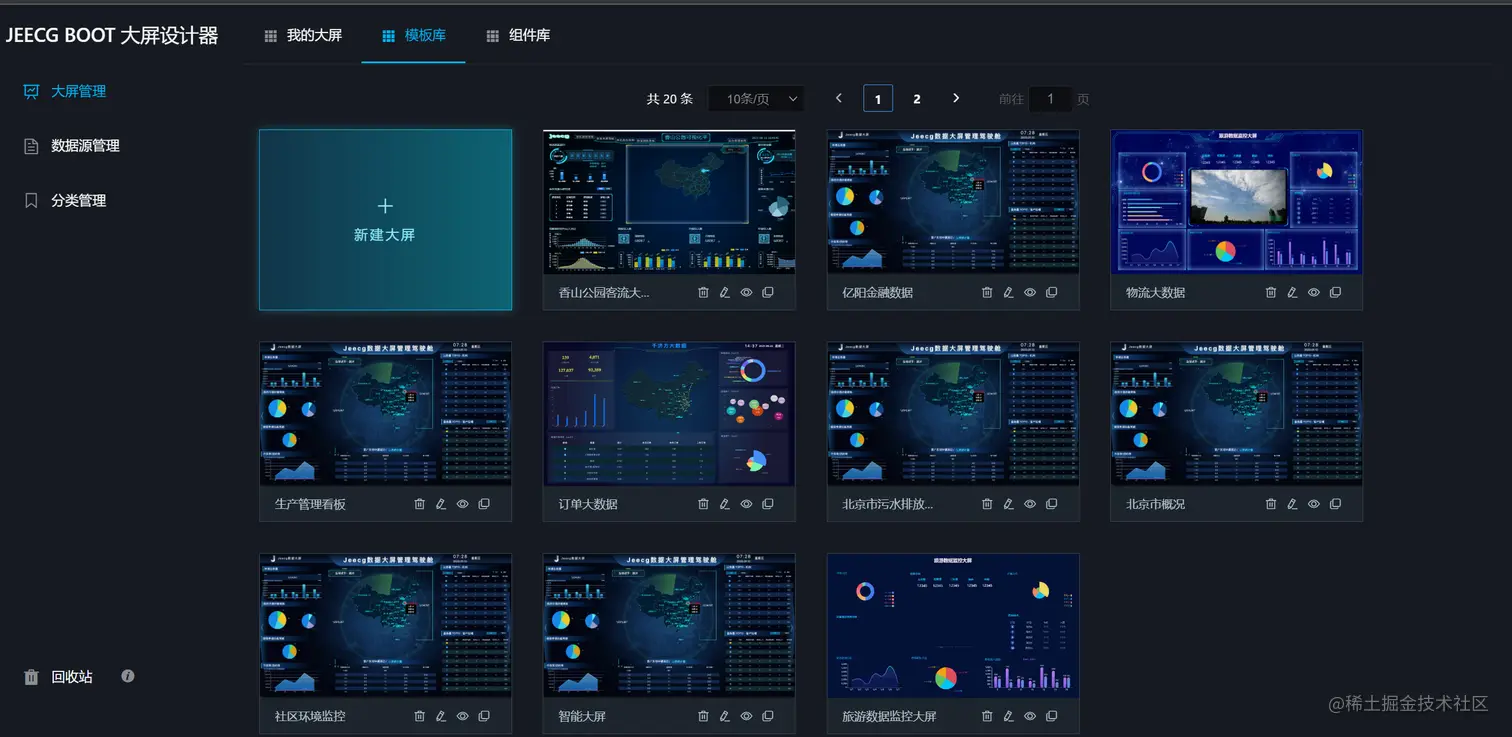Preview the 旅游数据监控大屏 template with eye icon
This screenshot has height=737, width=1512.
coord(1030,716)
